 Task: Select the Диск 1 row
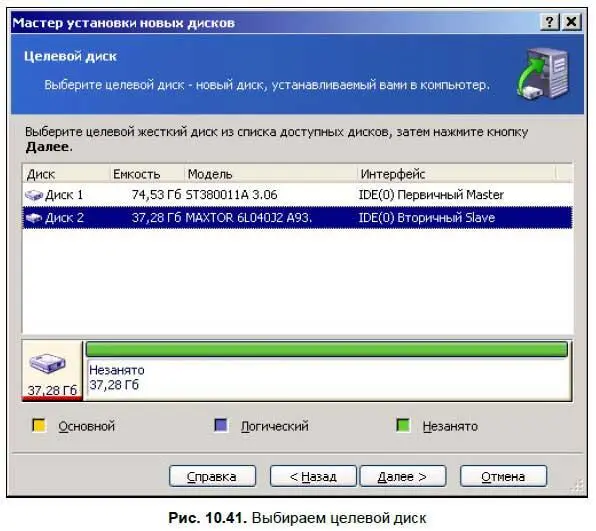click(298, 195)
